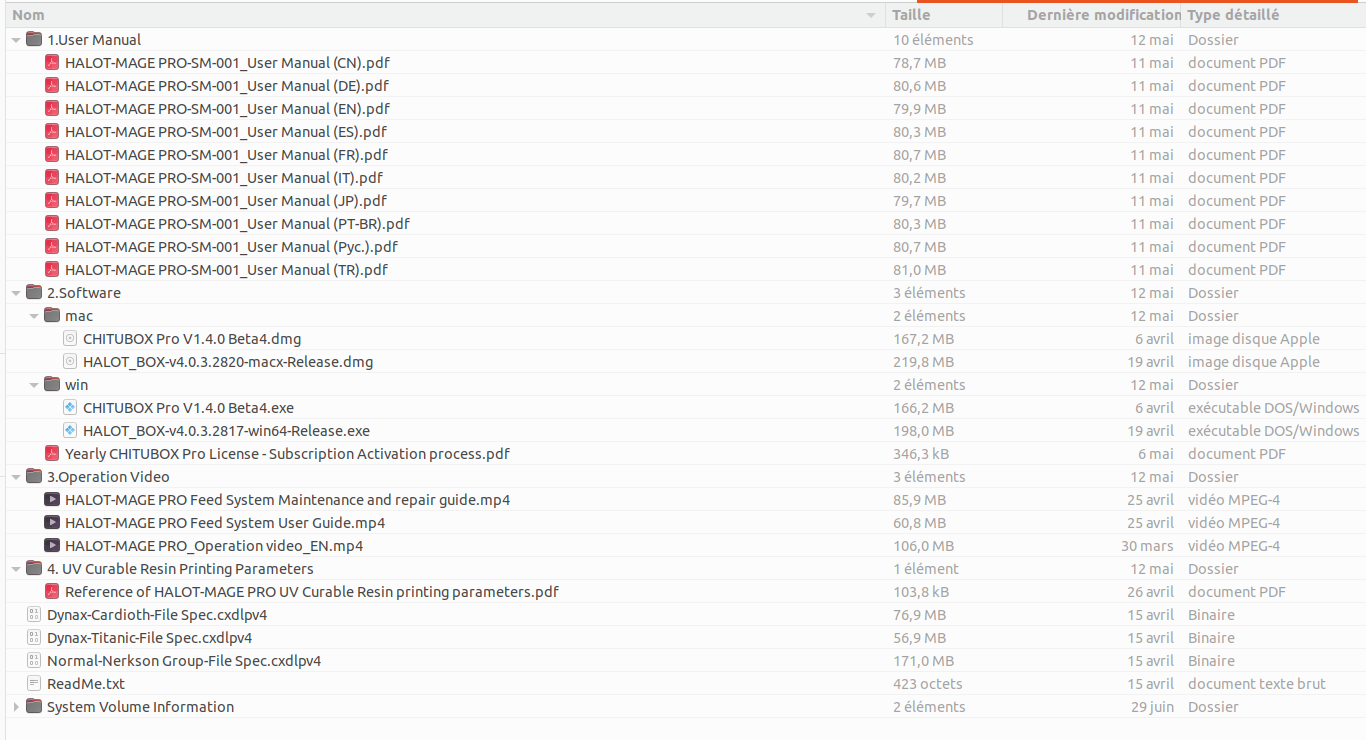This screenshot has width=1366, height=740.
Task: Click the text file icon of ReadMe.txt
Action: 34,684
